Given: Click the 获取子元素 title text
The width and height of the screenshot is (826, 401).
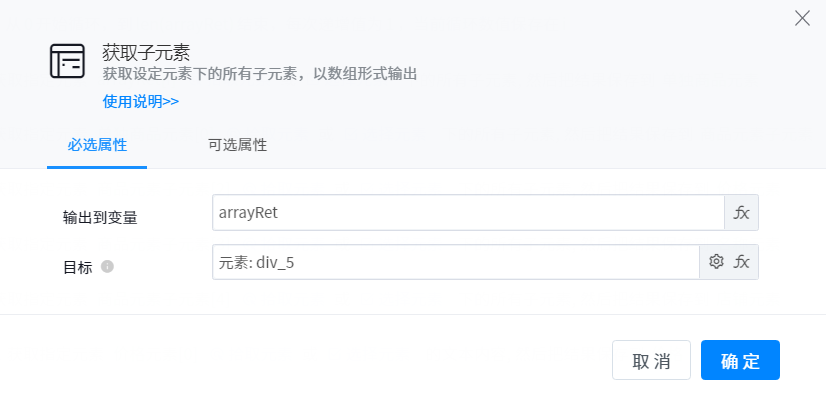Looking at the screenshot, I should coord(146,52).
